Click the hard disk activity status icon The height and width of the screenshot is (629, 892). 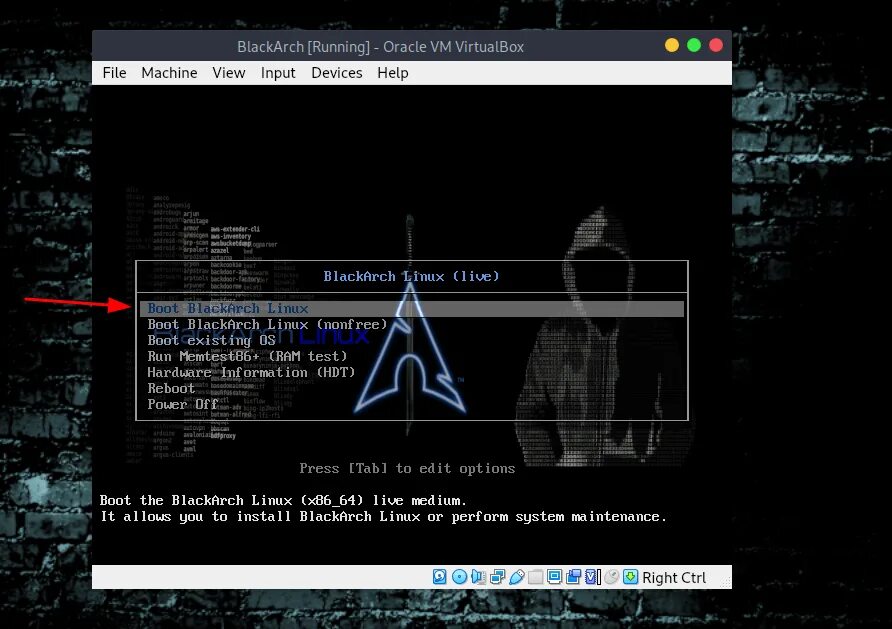click(438, 576)
